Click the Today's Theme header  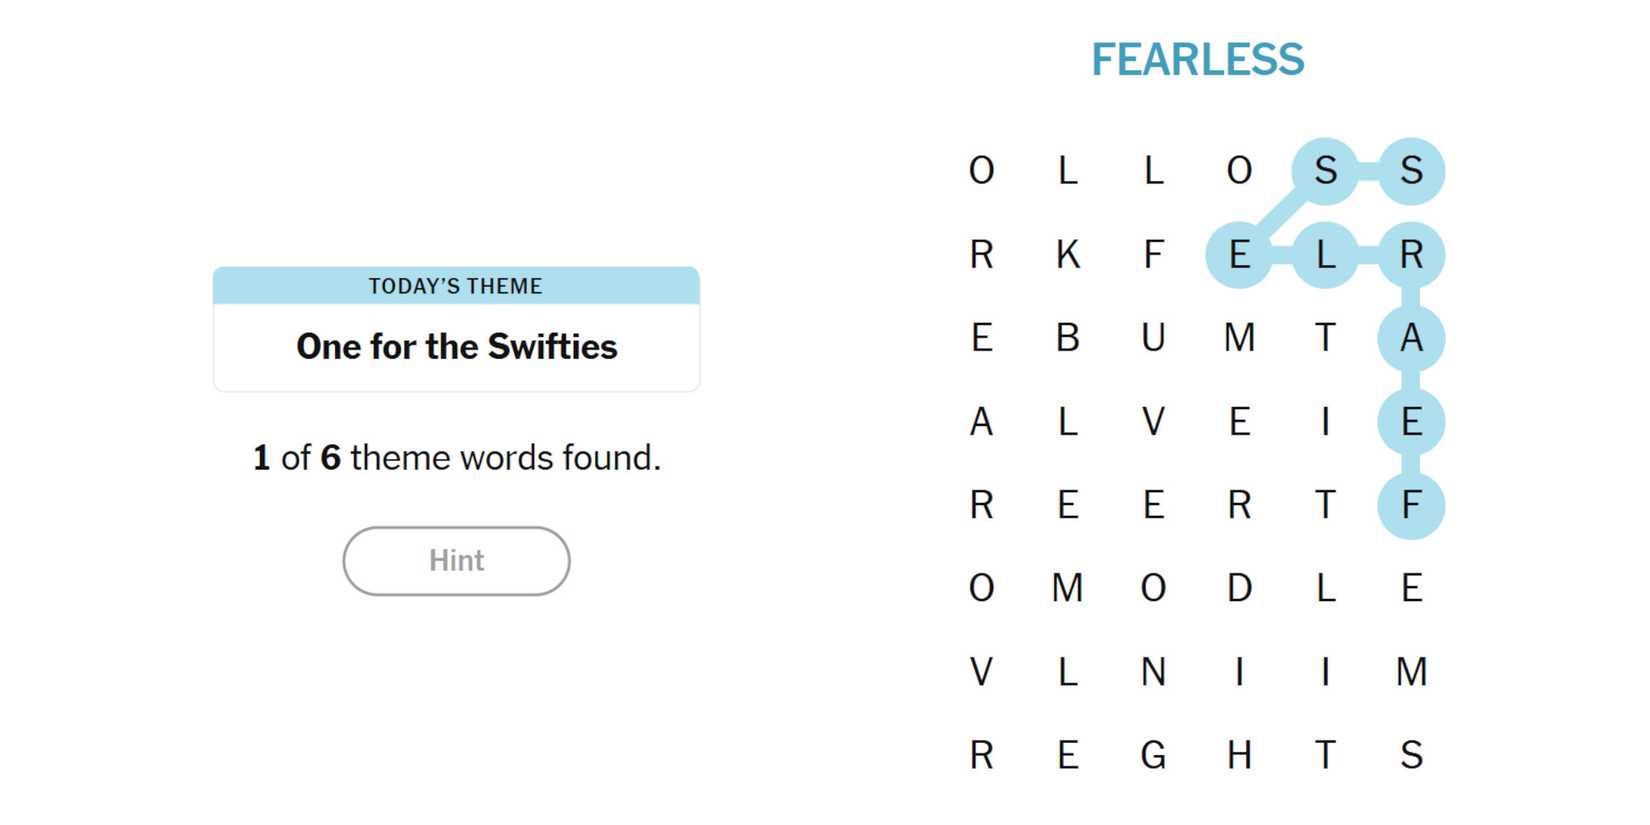tap(456, 286)
